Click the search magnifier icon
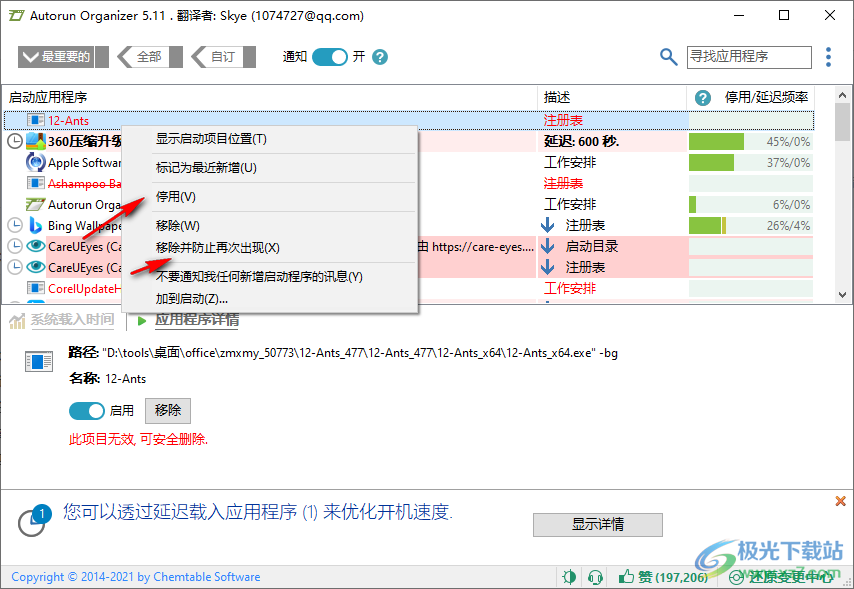854x589 pixels. [x=668, y=57]
